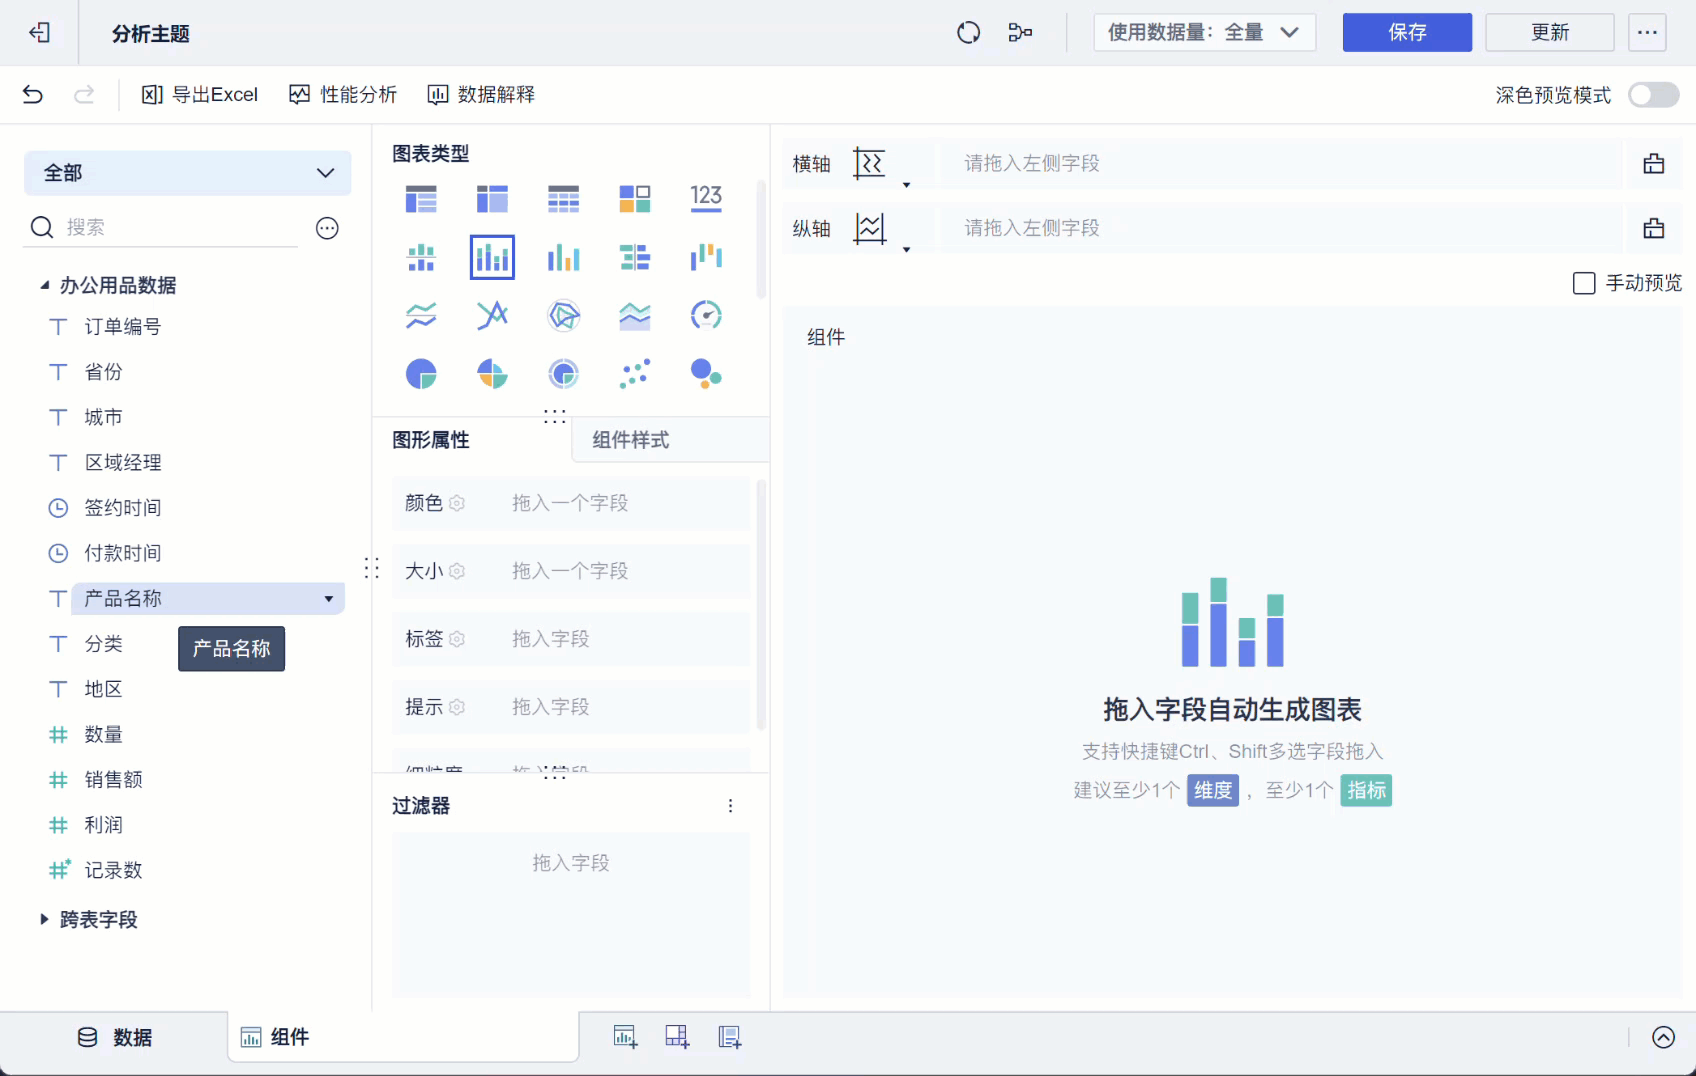The image size is (1696, 1076).
Task: Select the detail table chart type
Action: point(564,199)
